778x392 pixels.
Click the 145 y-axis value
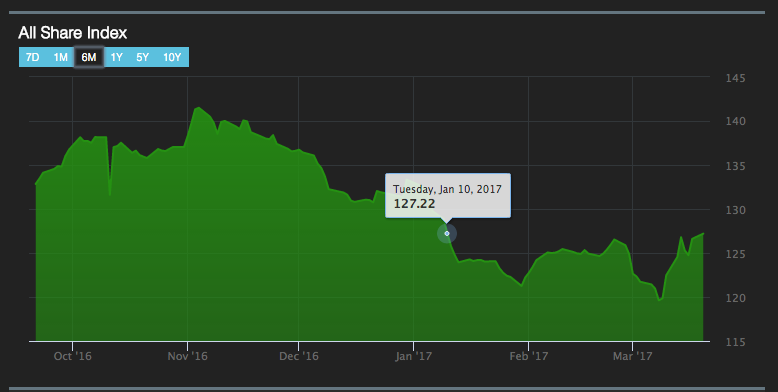tap(735, 78)
